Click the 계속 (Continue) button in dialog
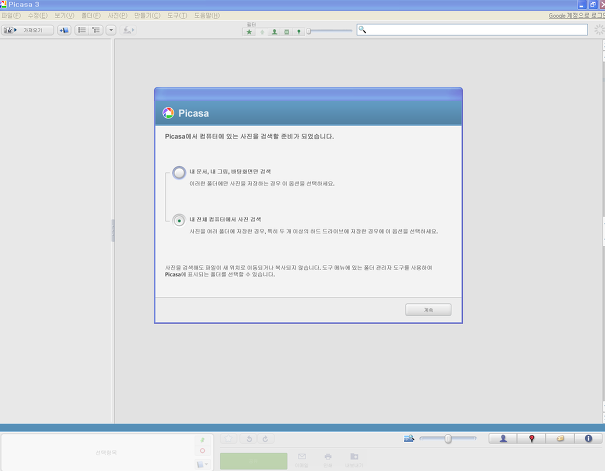 pos(428,310)
